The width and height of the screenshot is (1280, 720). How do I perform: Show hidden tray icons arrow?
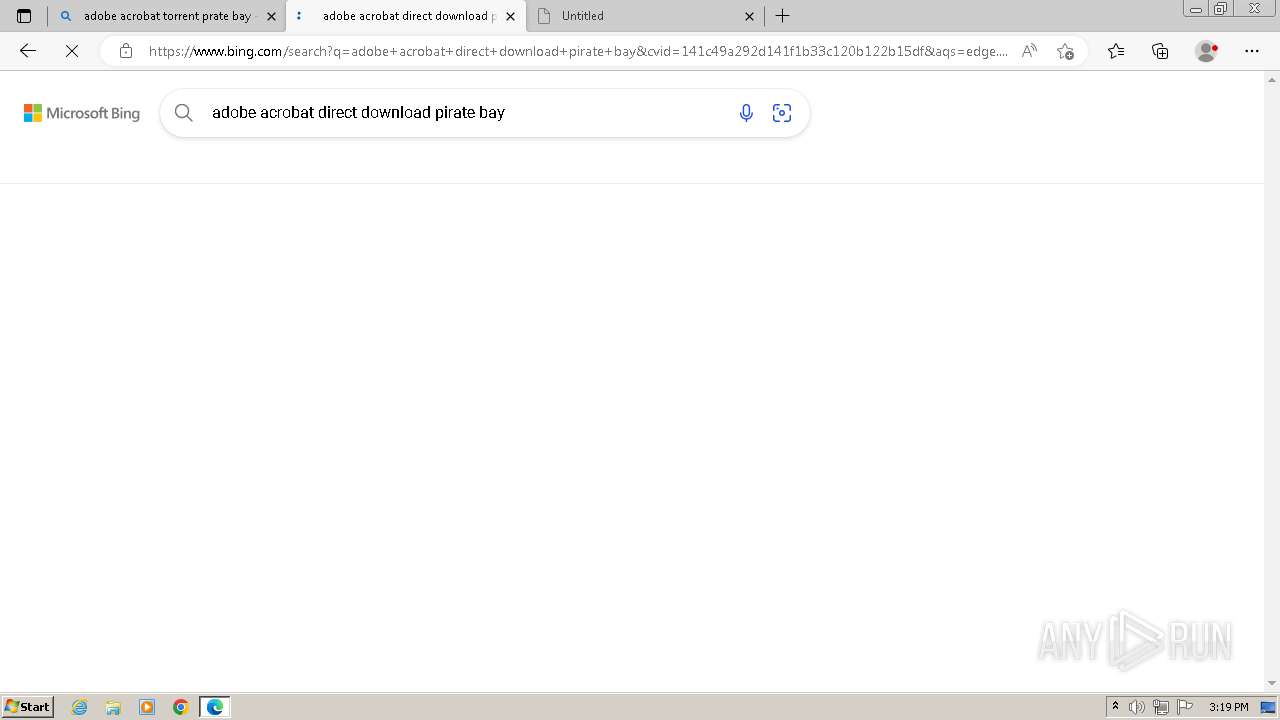tap(1115, 707)
